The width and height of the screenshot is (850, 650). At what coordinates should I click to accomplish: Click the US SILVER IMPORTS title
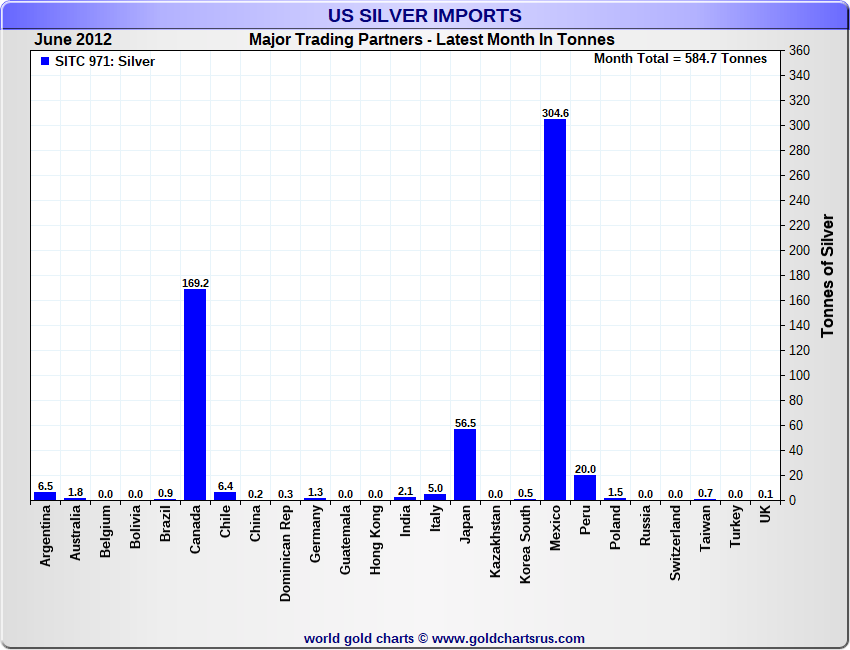tap(425, 16)
